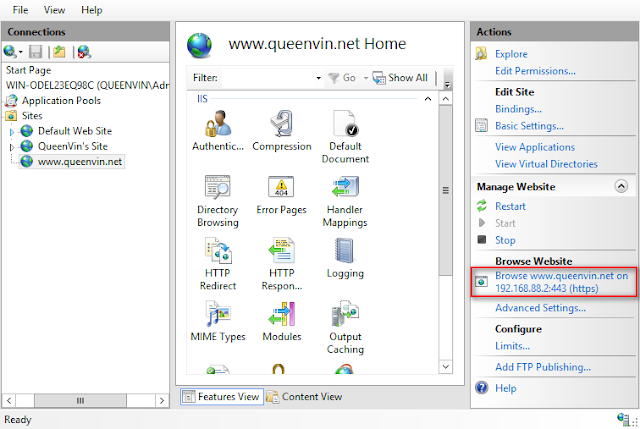Image resolution: width=640 pixels, height=429 pixels.
Task: Collapse the Manage Website section
Action: click(x=621, y=186)
